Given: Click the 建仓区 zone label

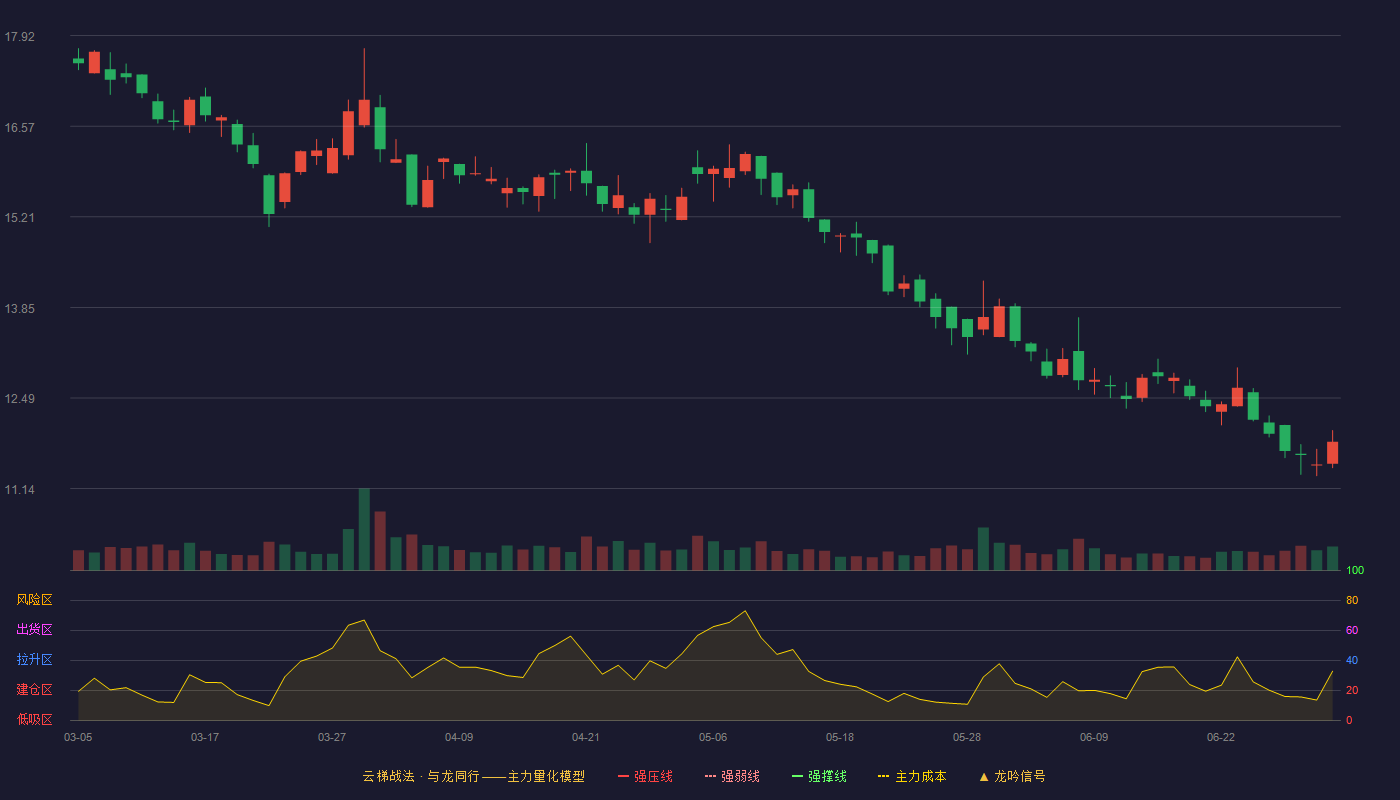Looking at the screenshot, I should (x=34, y=690).
